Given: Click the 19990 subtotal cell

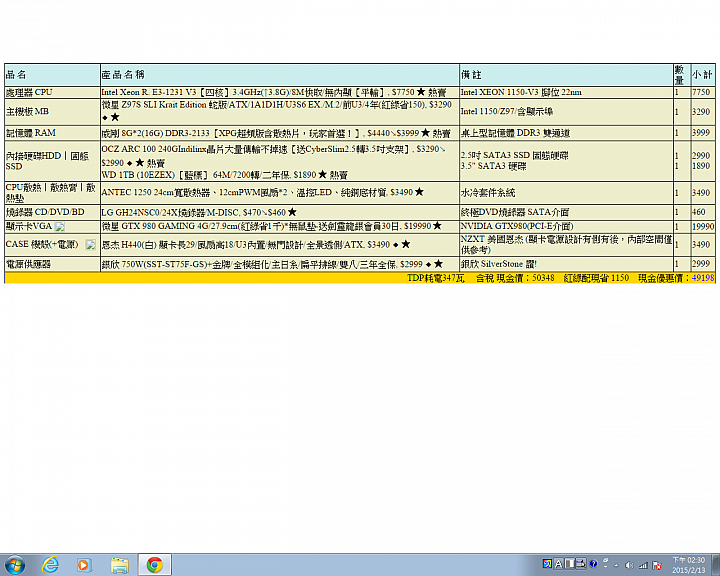Looking at the screenshot, I should [703, 226].
